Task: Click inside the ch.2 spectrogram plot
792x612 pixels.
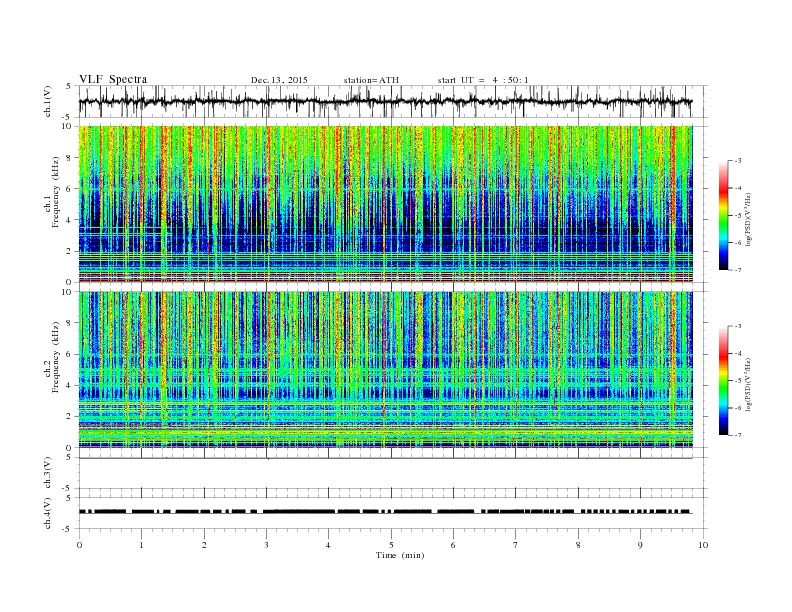Action: (x=386, y=370)
